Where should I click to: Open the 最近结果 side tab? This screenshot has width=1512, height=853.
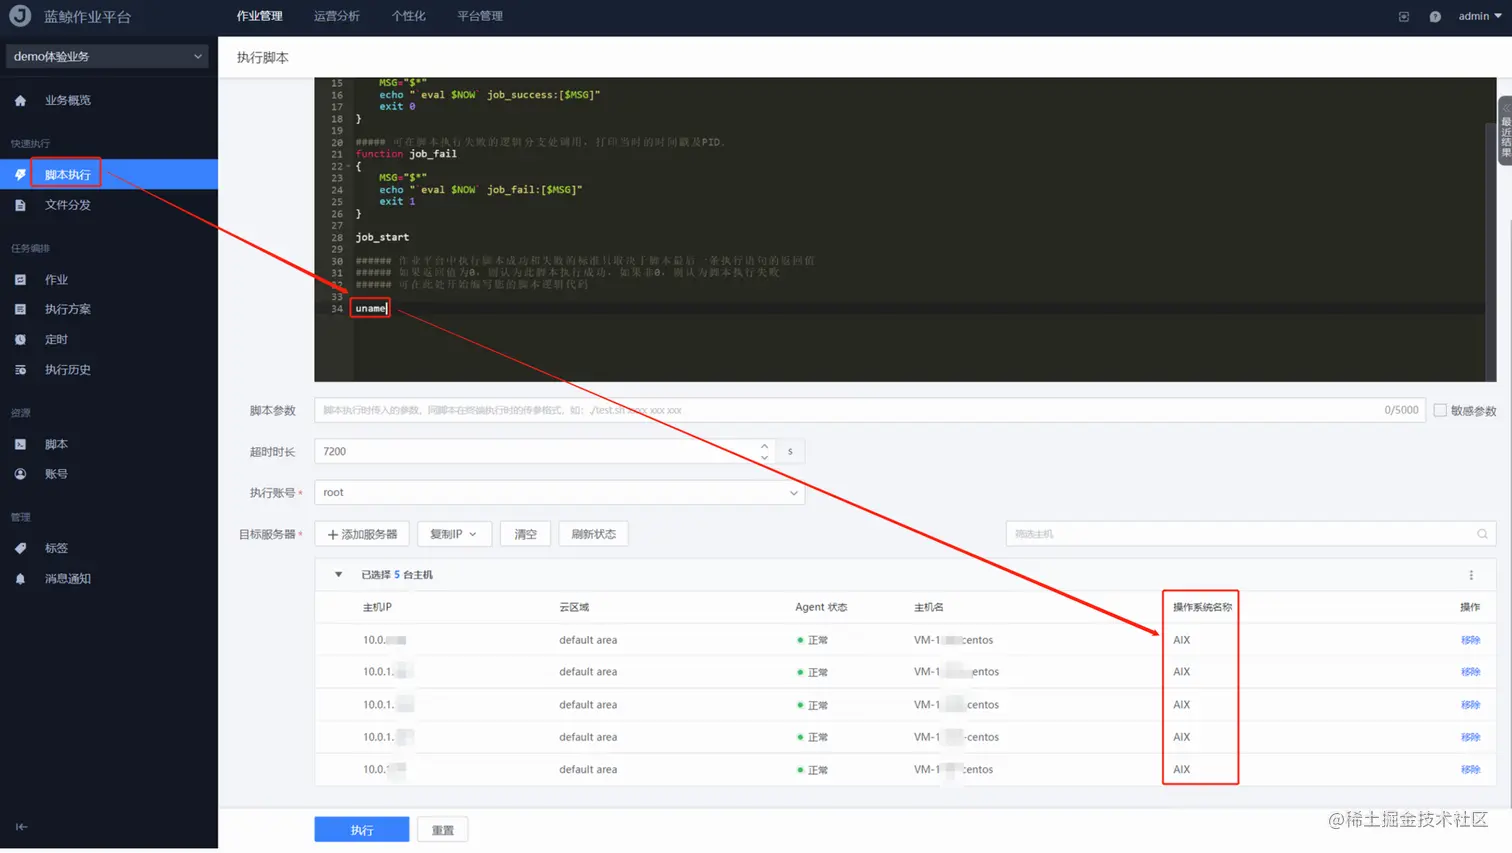[x=1505, y=130]
